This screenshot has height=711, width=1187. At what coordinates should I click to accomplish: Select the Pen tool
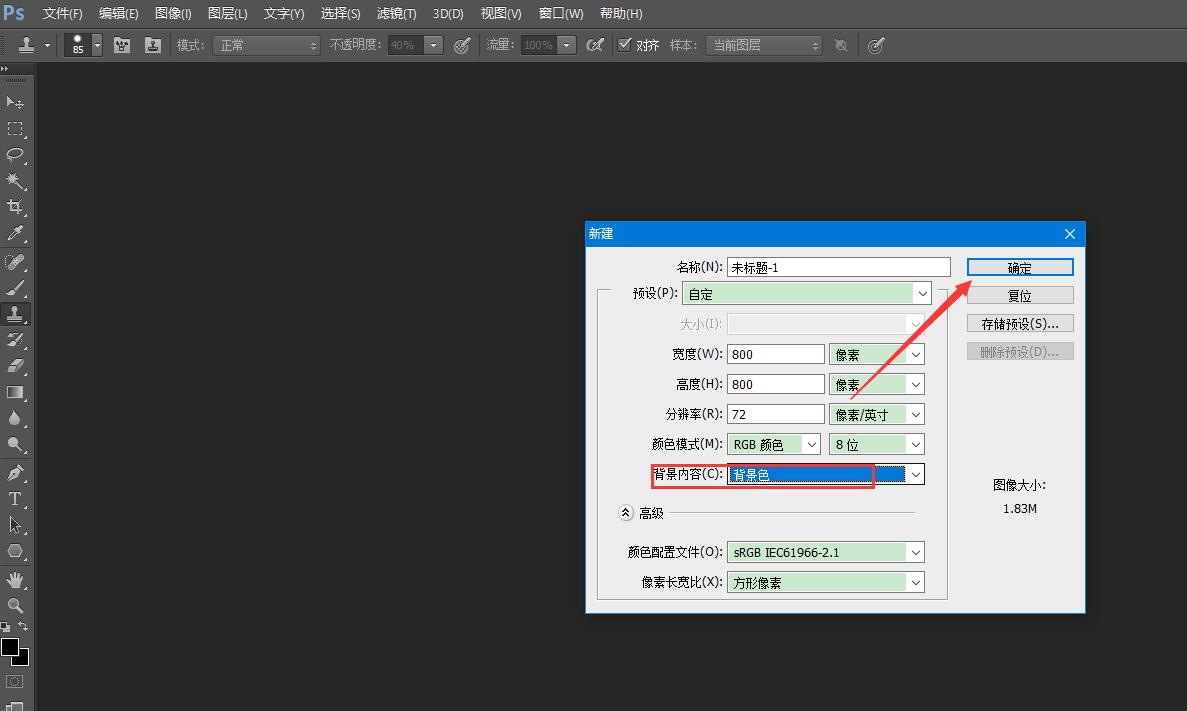coord(14,473)
